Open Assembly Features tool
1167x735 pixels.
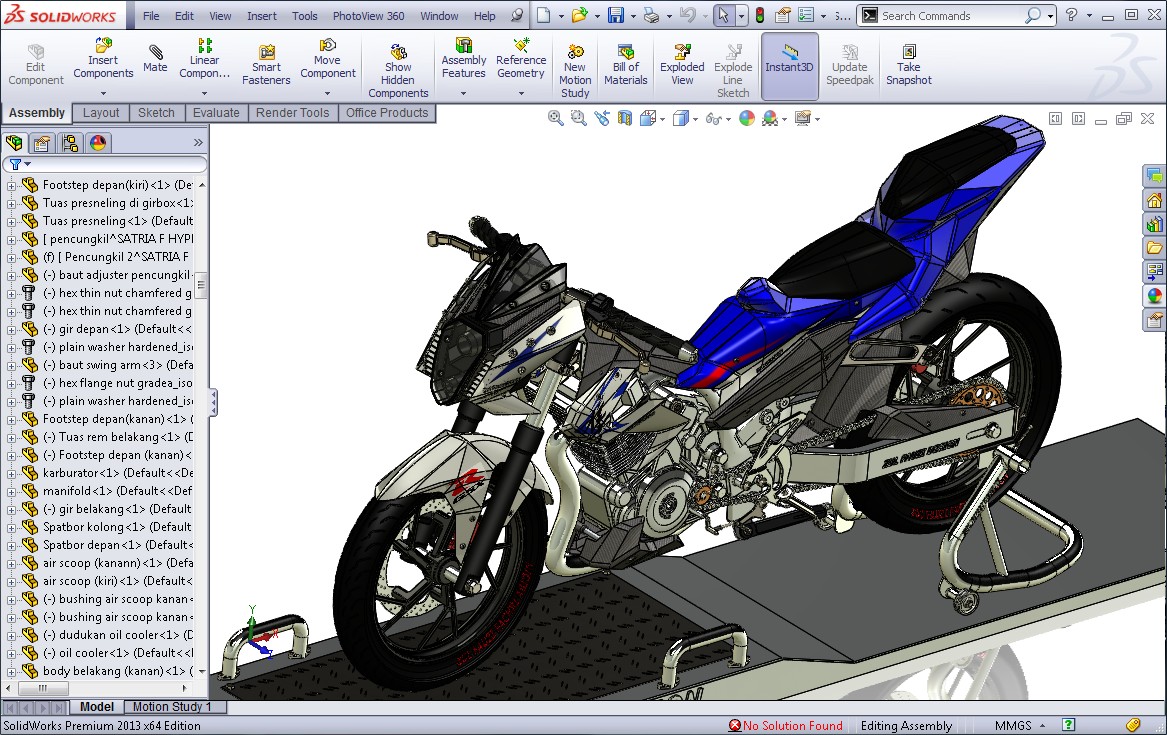click(x=463, y=58)
